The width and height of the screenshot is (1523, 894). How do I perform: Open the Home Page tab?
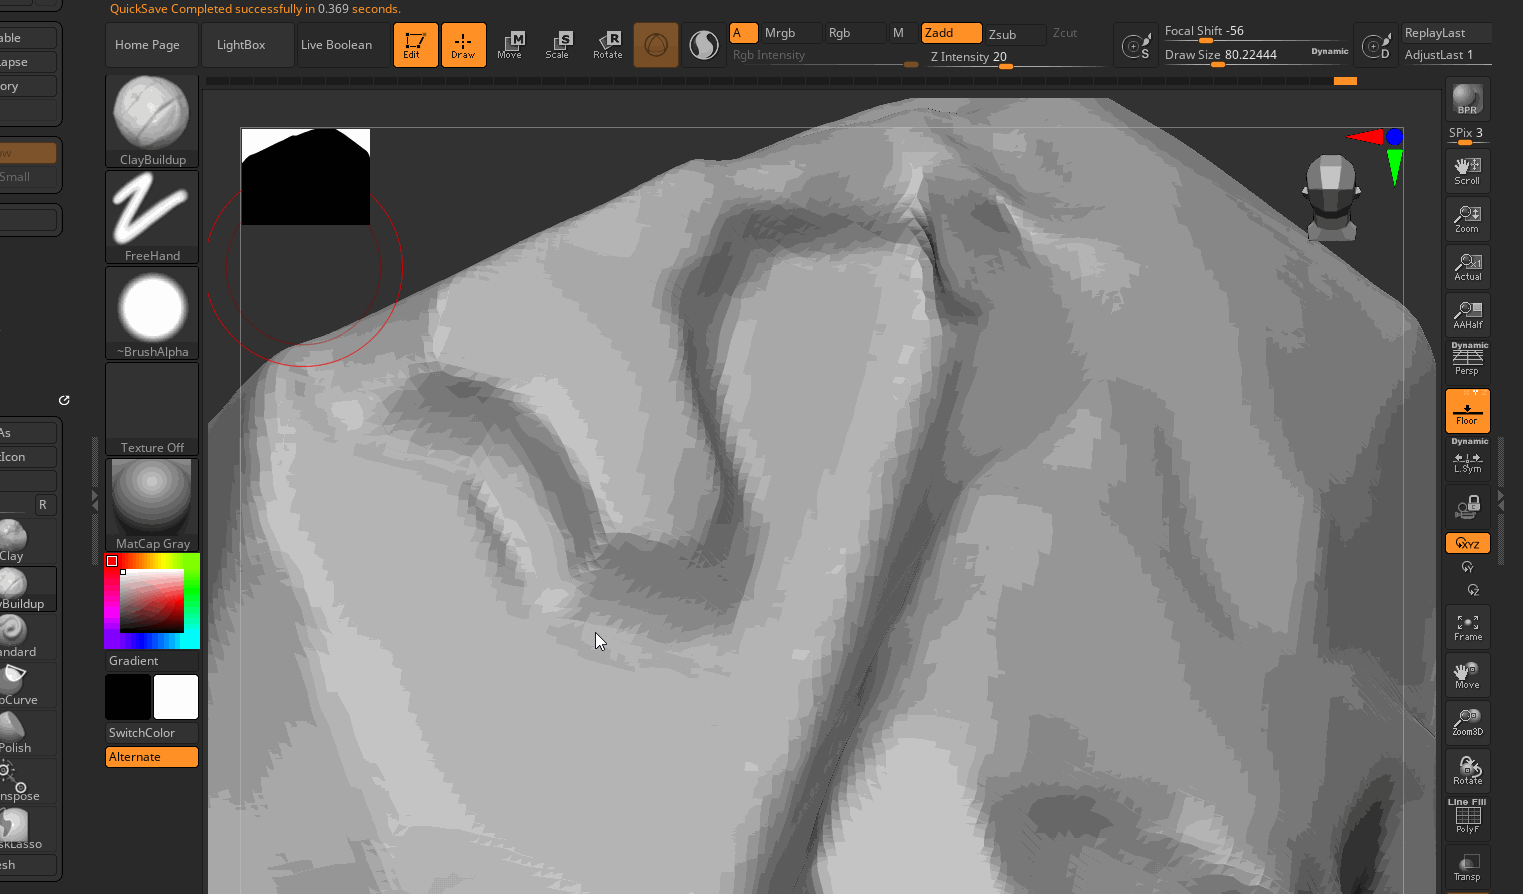click(148, 45)
